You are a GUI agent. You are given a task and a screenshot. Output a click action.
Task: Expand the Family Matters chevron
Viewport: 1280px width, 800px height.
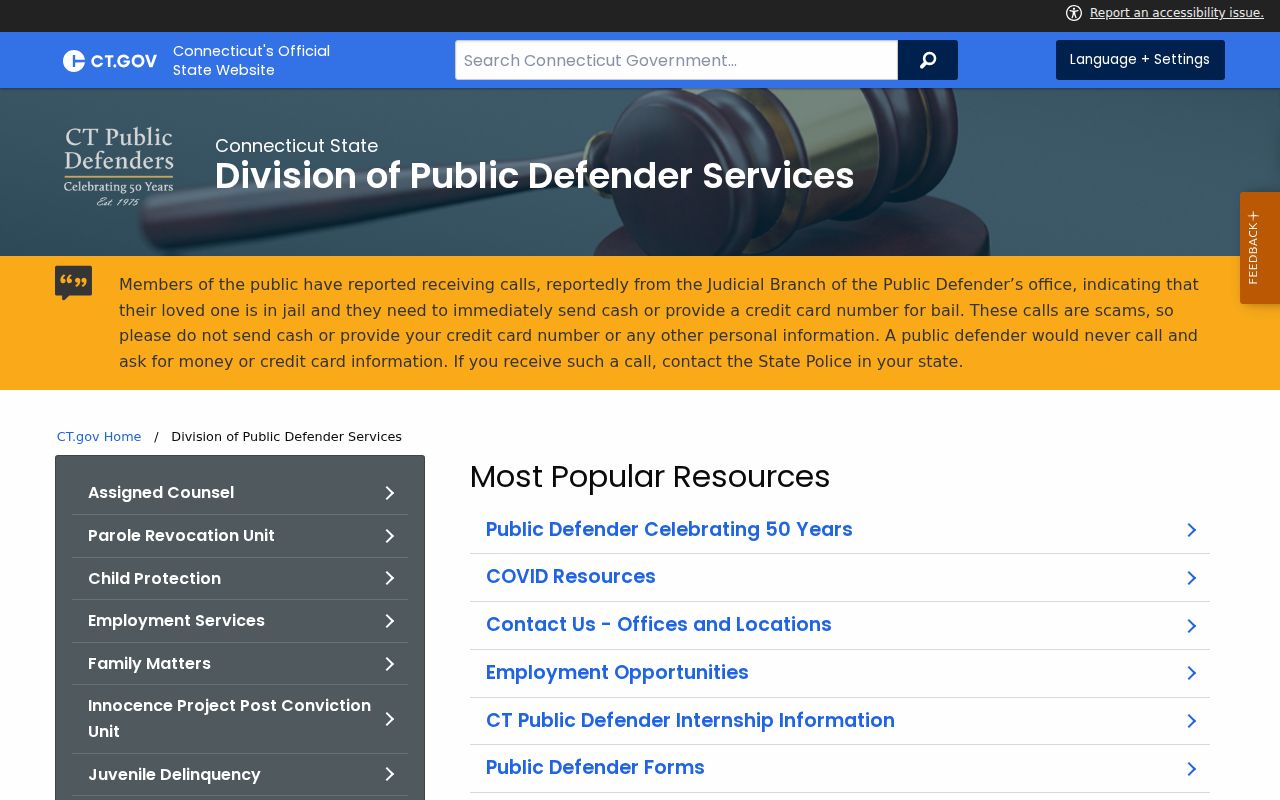(x=390, y=664)
